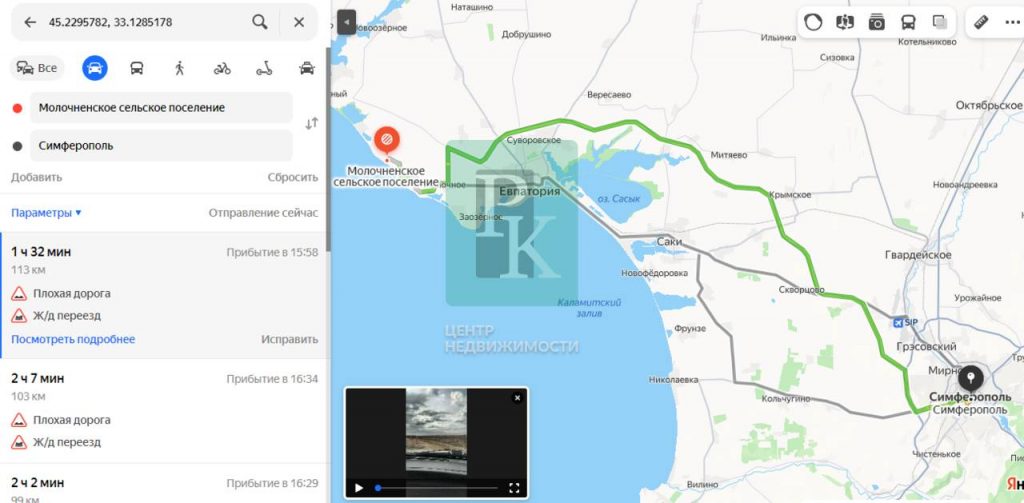Select the 2 ч 7 мин route
The image size is (1024, 503).
[x=164, y=411]
